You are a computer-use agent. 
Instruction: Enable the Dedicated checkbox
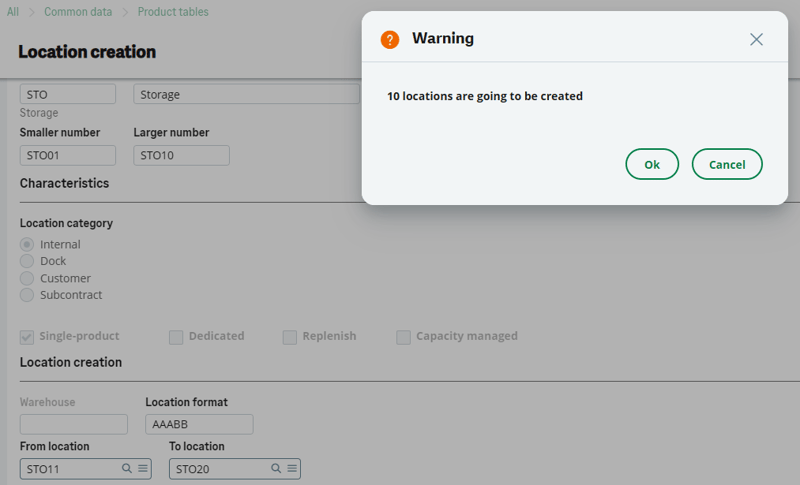point(176,337)
